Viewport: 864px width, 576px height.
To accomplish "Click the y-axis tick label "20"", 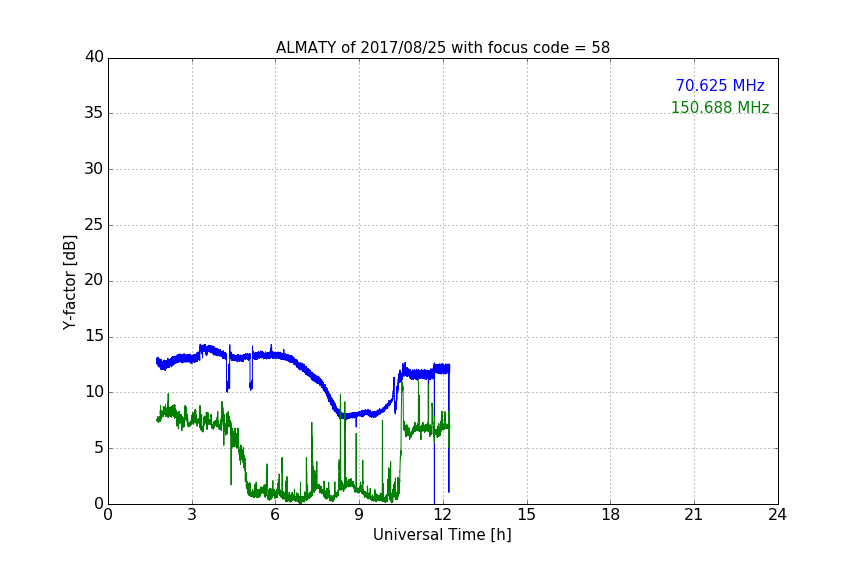I will coord(94,280).
